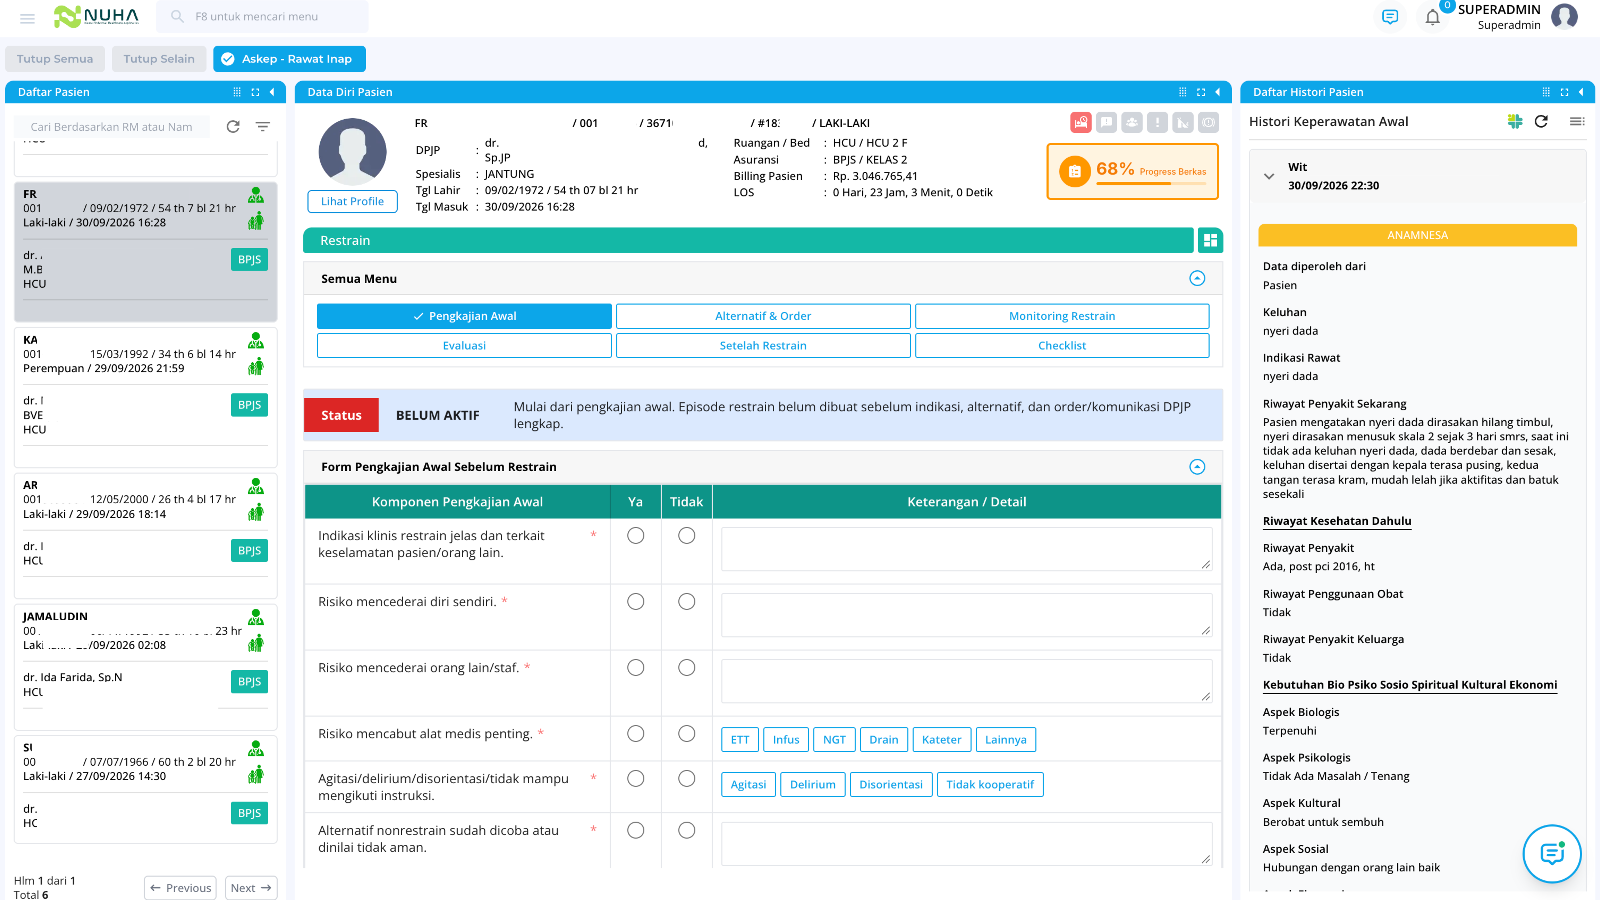
Task: Go to the Next page of patients
Action: (251, 888)
